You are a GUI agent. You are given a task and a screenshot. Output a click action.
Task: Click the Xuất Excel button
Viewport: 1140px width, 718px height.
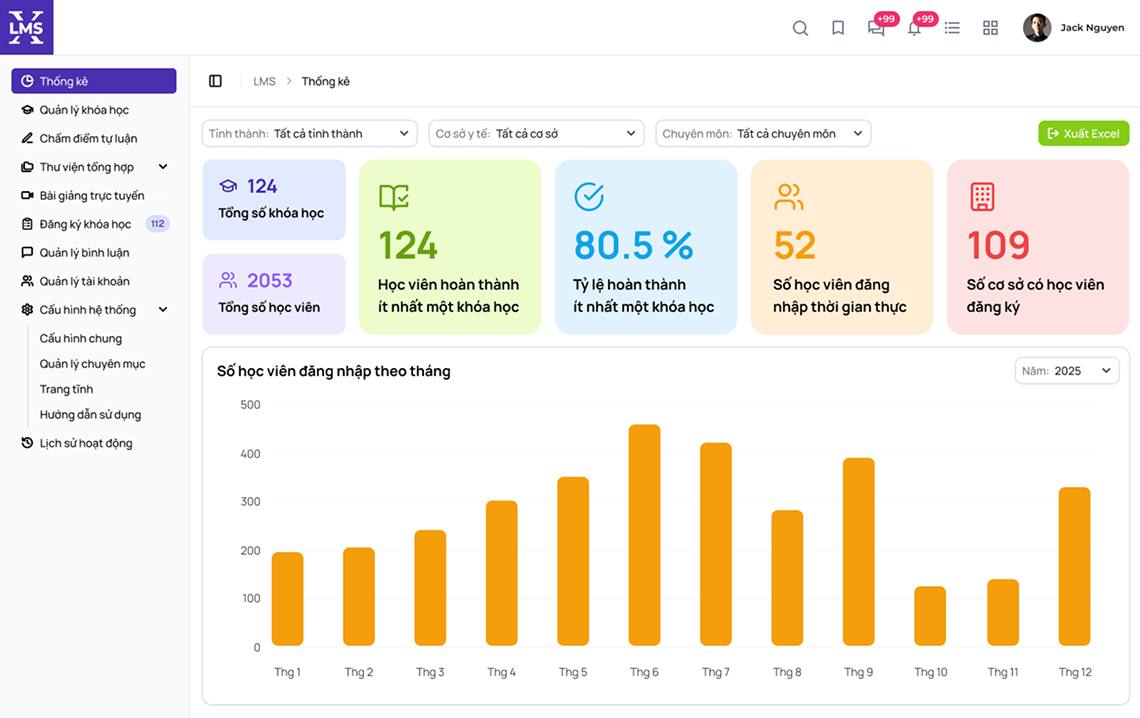coord(1083,134)
